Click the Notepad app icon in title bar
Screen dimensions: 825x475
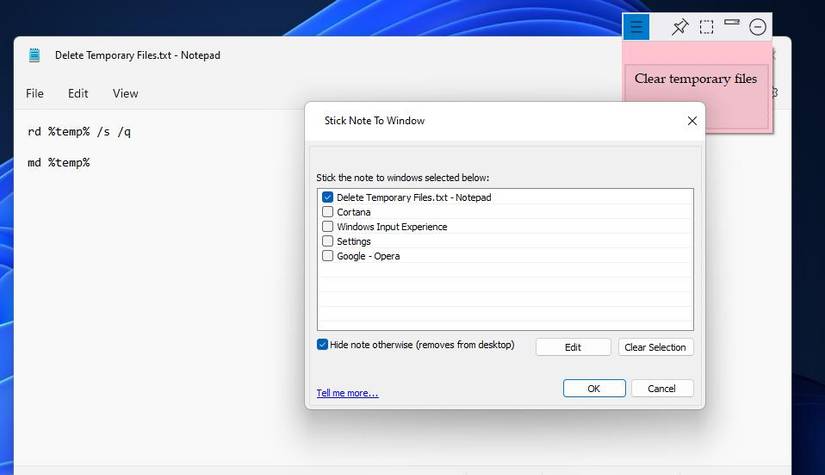coord(35,55)
